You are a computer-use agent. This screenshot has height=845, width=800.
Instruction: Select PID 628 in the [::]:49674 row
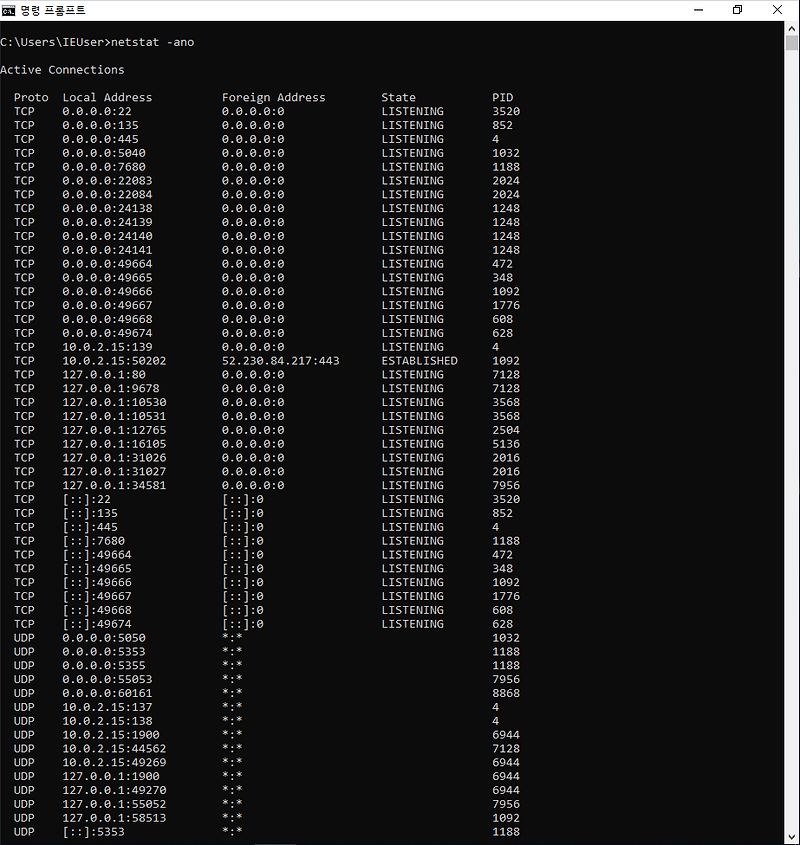coord(502,624)
